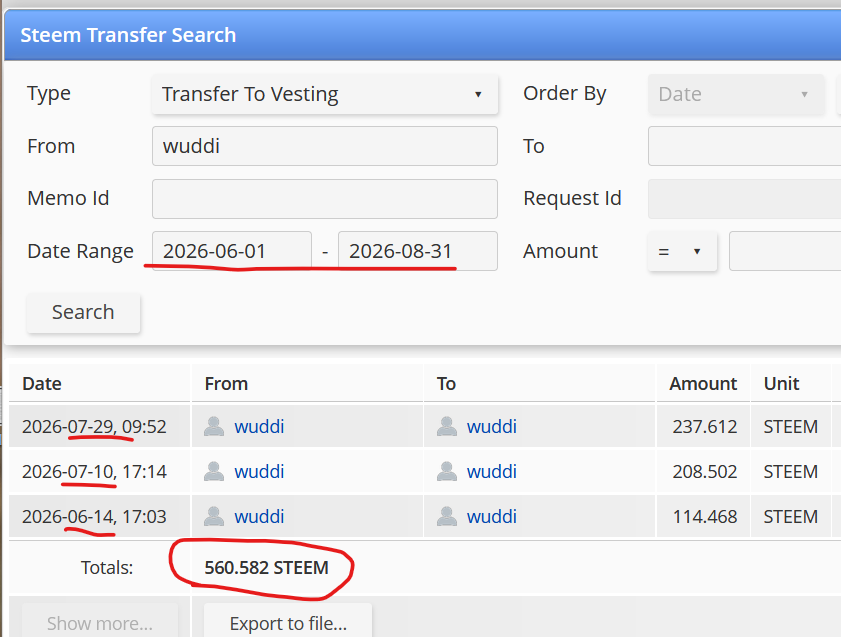Click the From input field containing wuddi
Viewport: 841px width, 637px height.
pos(324,146)
